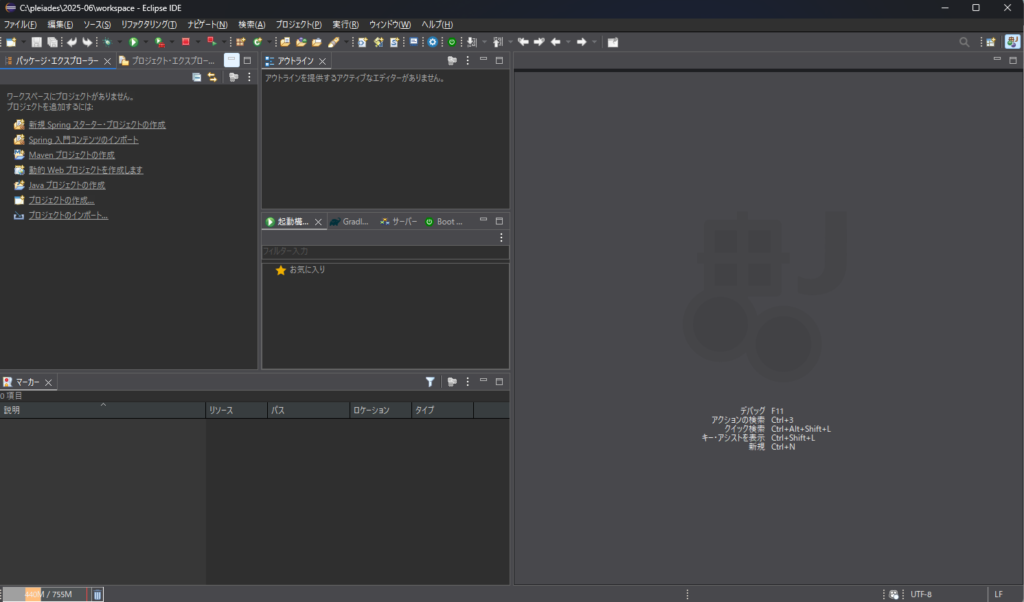This screenshot has width=1024, height=602.
Task: Click the Marker view filter funnel icon
Action: click(430, 382)
